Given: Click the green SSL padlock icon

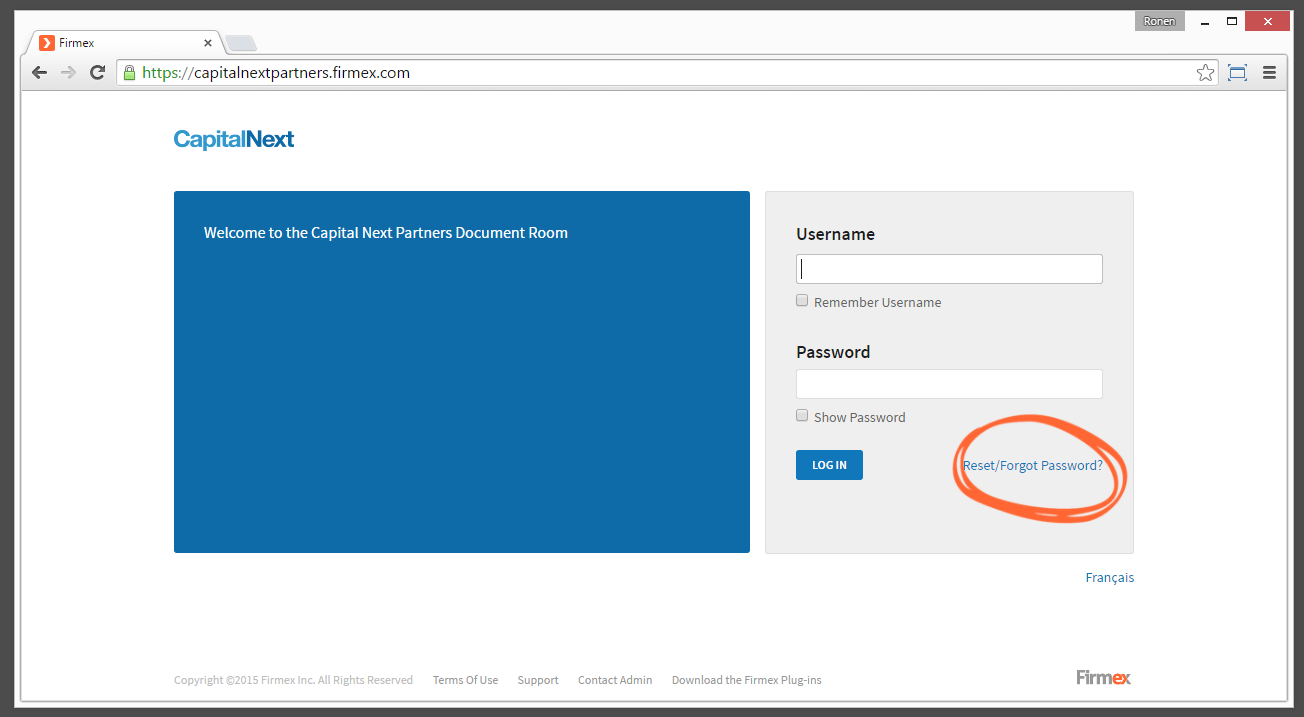Looking at the screenshot, I should pos(129,72).
